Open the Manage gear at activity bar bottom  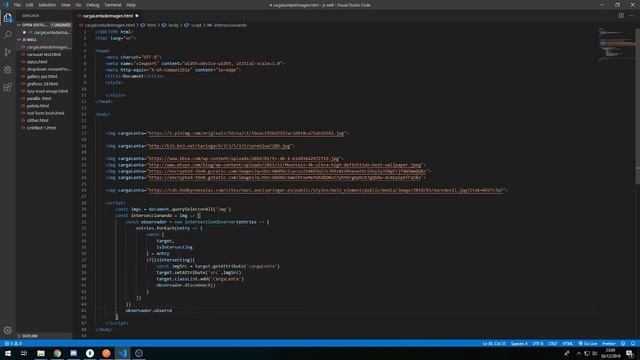[x=7, y=330]
